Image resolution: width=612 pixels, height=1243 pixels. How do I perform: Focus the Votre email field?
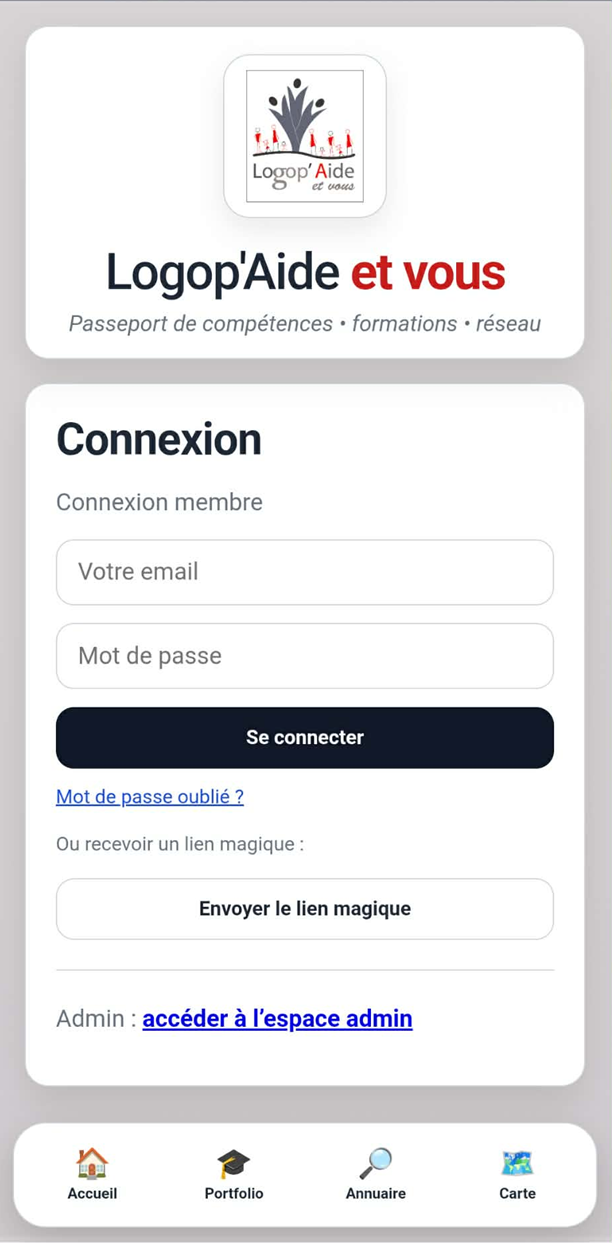point(305,572)
